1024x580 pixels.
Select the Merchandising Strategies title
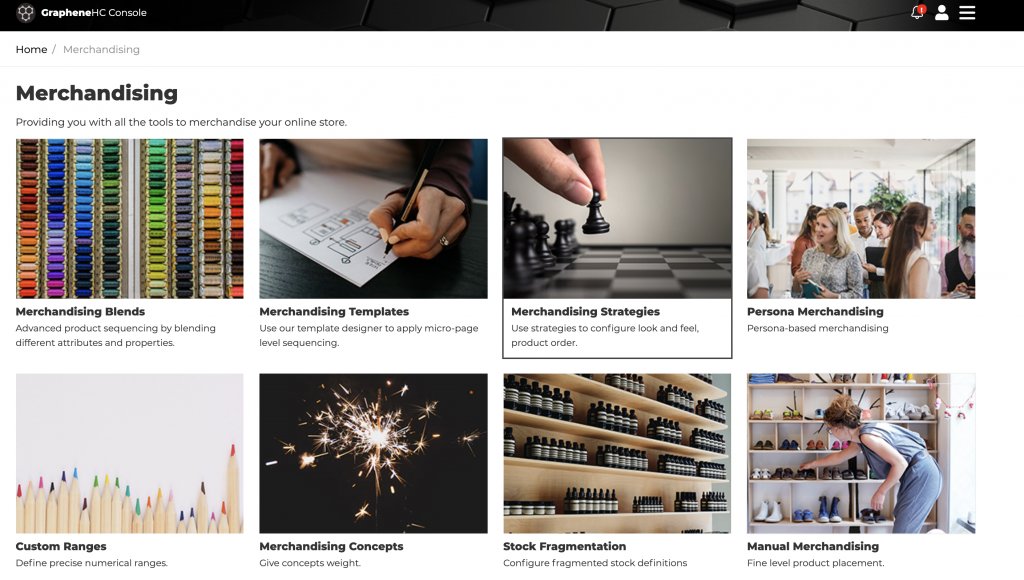click(585, 312)
